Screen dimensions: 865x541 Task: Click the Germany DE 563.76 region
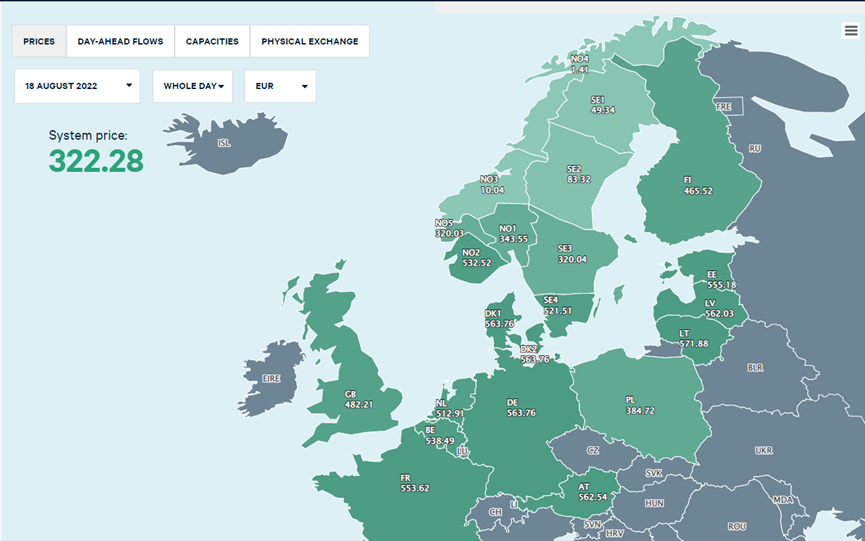520,407
